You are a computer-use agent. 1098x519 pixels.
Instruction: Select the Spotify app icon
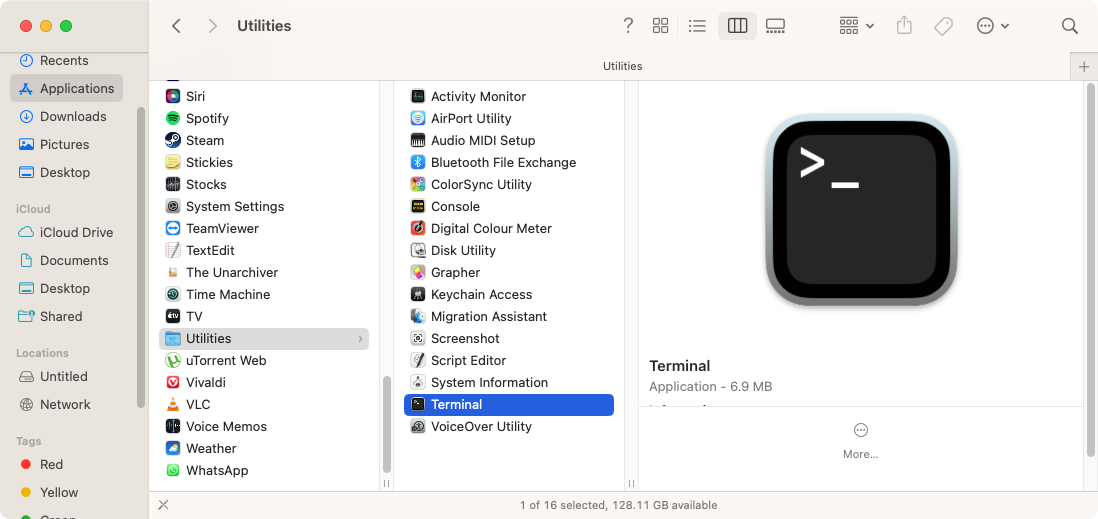pyautogui.click(x=173, y=118)
